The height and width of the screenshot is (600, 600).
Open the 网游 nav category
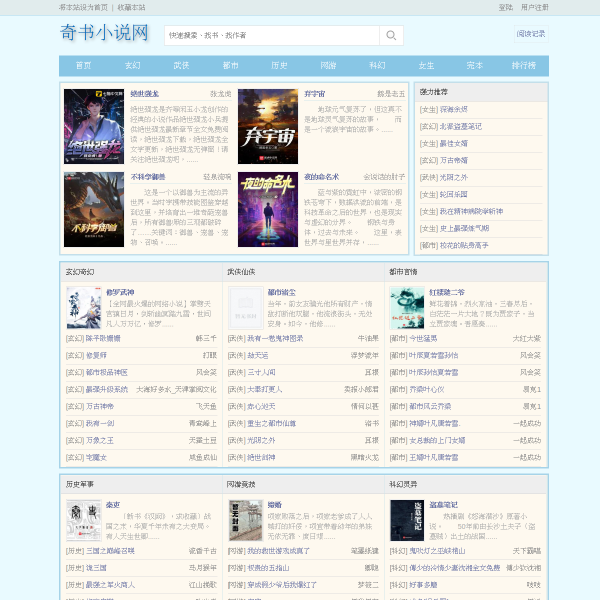click(328, 65)
